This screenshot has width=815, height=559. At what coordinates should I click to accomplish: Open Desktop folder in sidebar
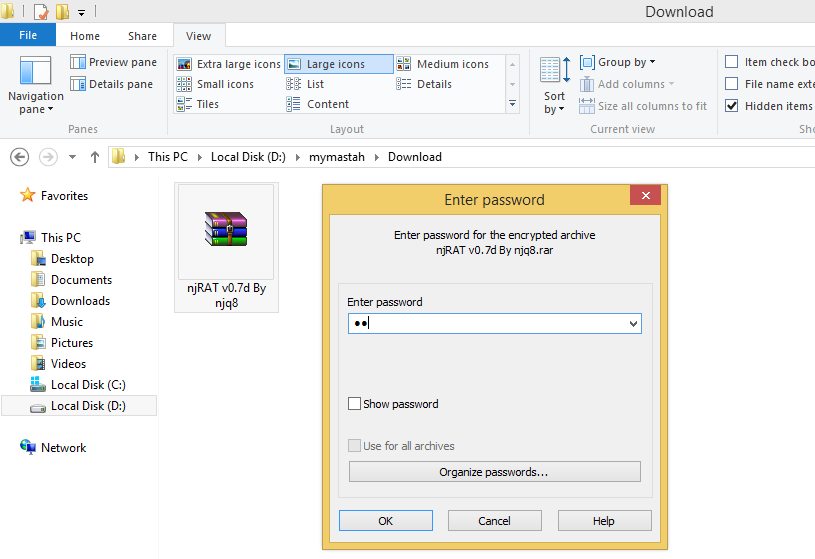(62, 258)
